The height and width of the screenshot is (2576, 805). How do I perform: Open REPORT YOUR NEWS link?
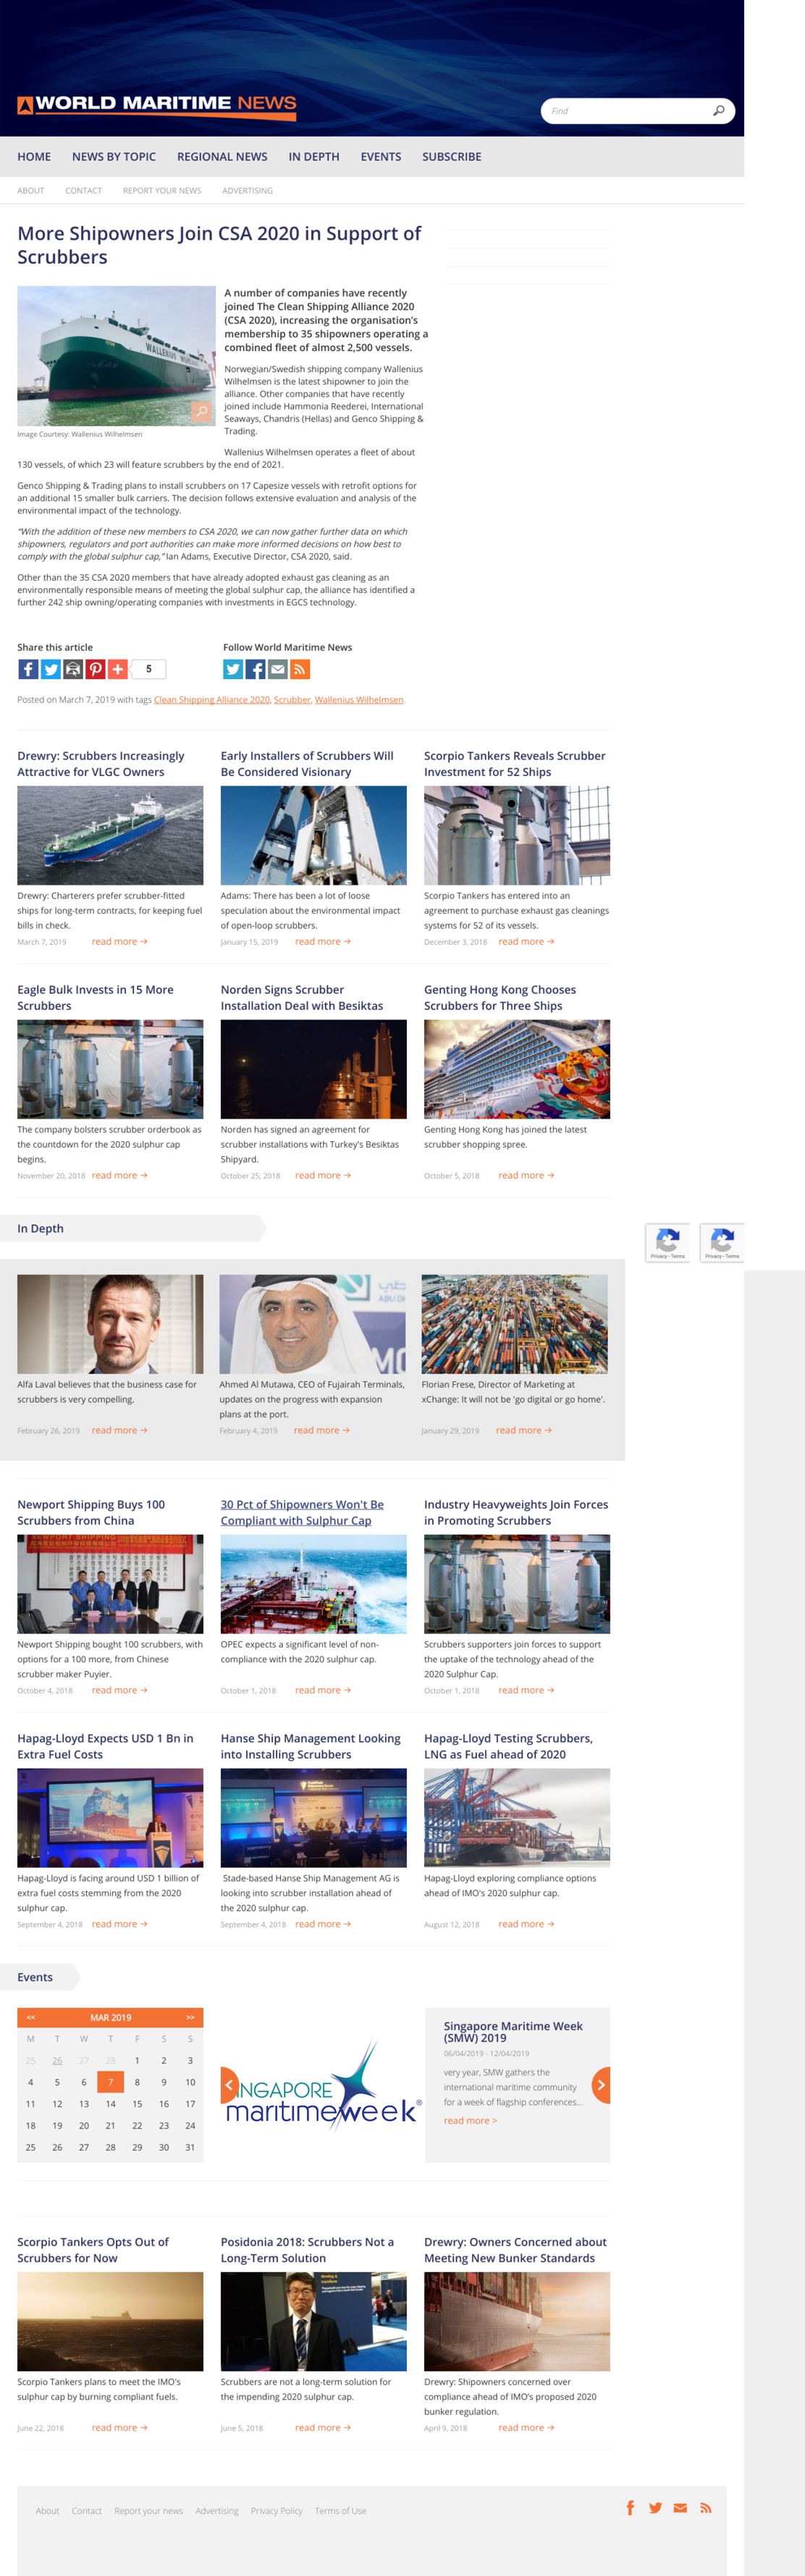tap(162, 191)
